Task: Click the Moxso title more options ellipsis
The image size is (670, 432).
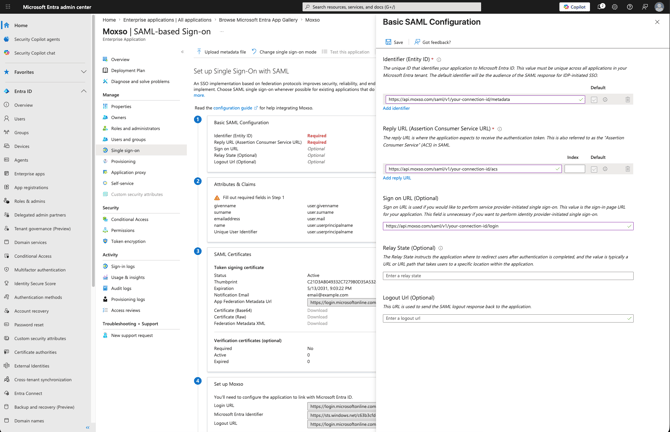Action: (x=222, y=32)
